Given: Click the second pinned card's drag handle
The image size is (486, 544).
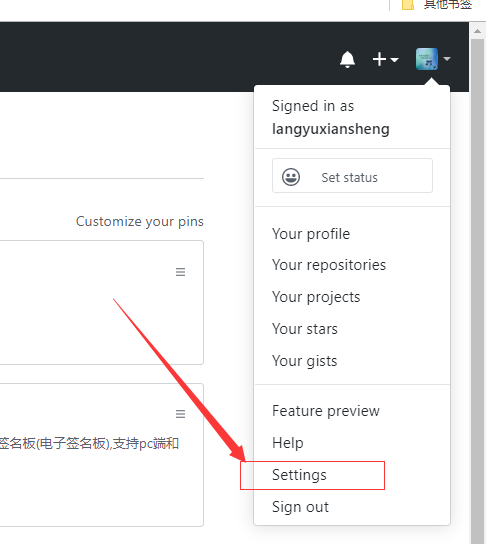Looking at the screenshot, I should [180, 414].
